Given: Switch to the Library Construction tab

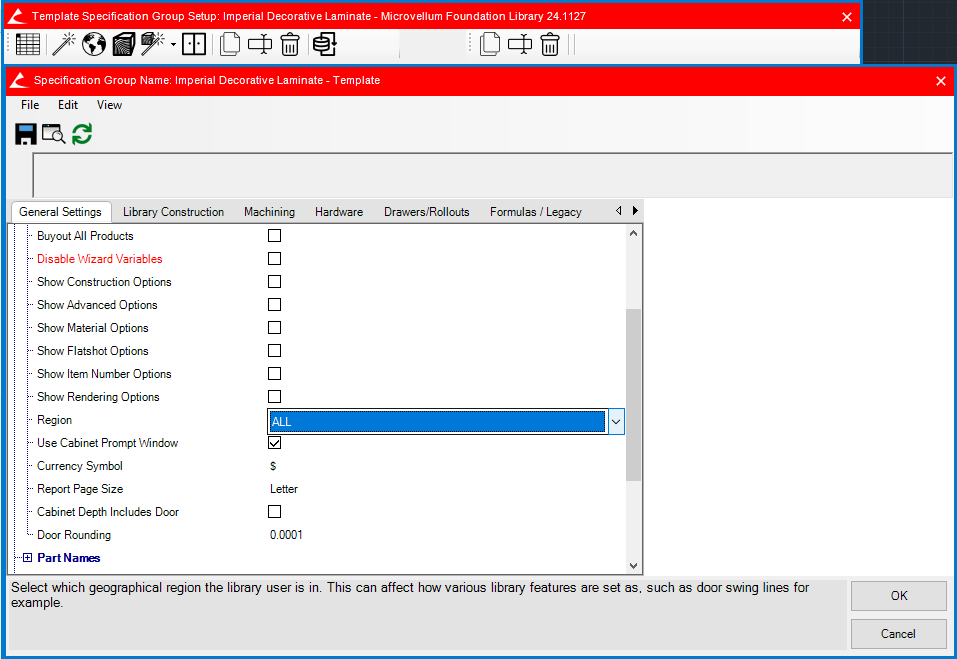Looking at the screenshot, I should pos(173,212).
